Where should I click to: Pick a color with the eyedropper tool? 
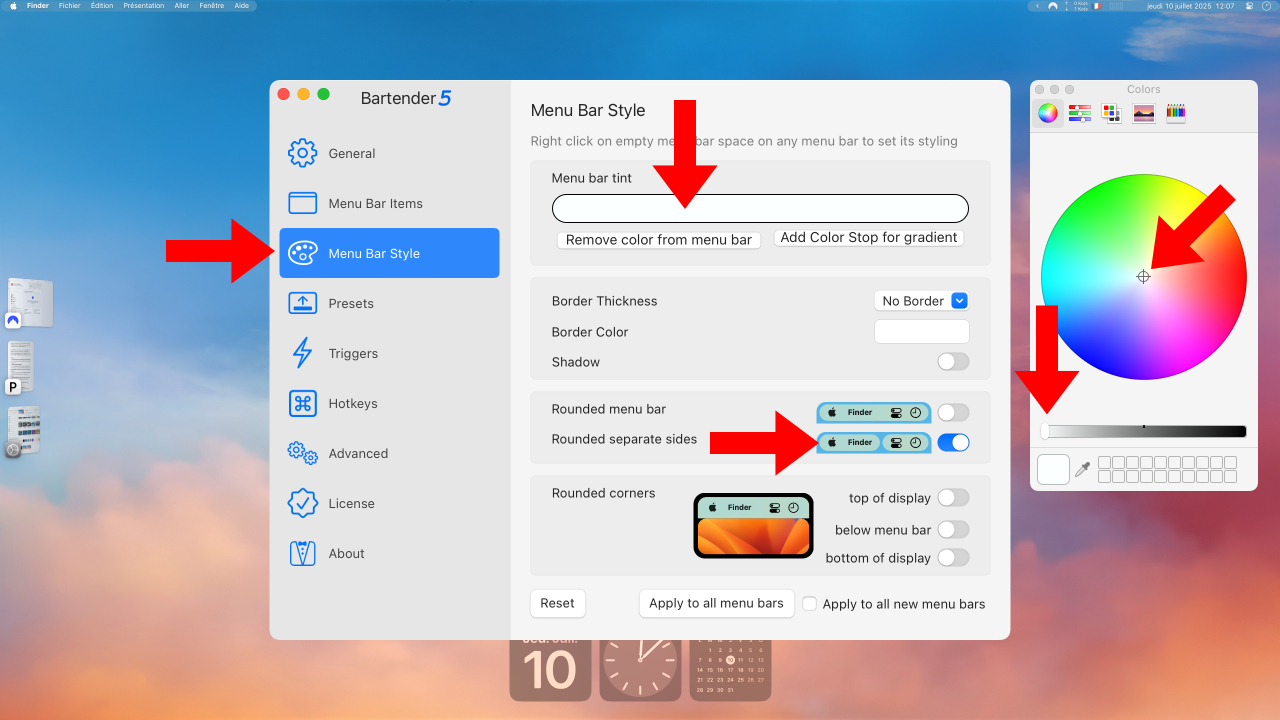click(x=1082, y=469)
